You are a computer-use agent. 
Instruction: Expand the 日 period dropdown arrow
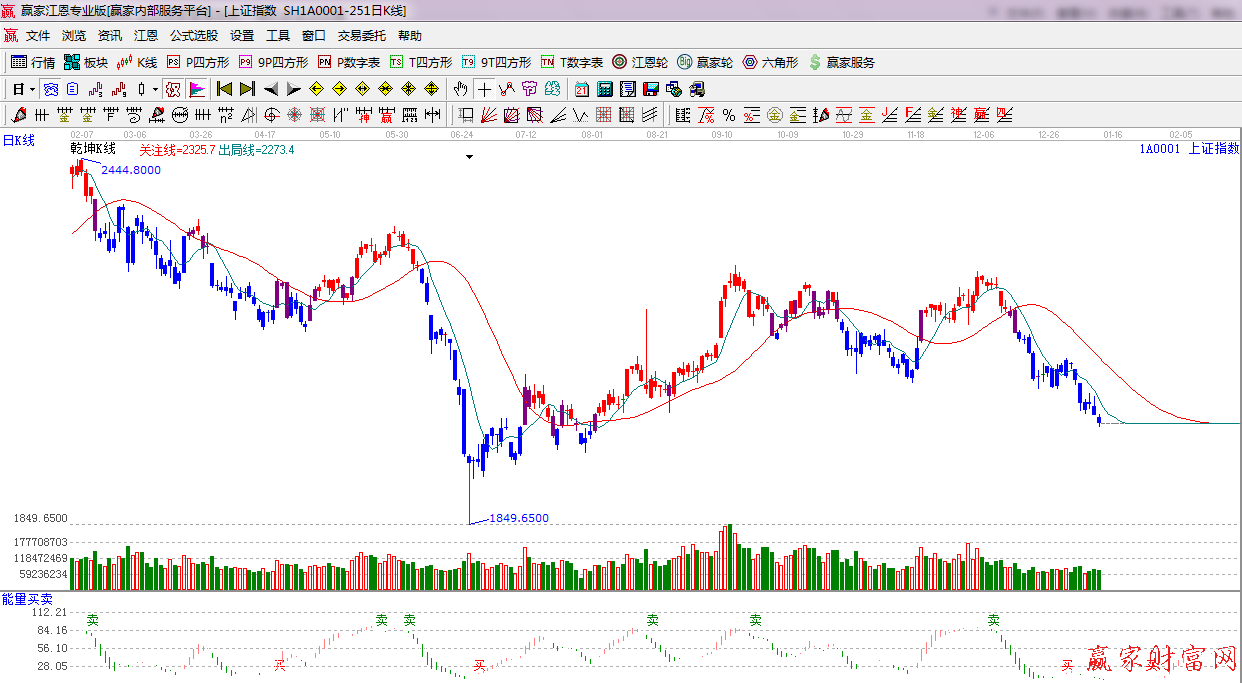[32, 89]
